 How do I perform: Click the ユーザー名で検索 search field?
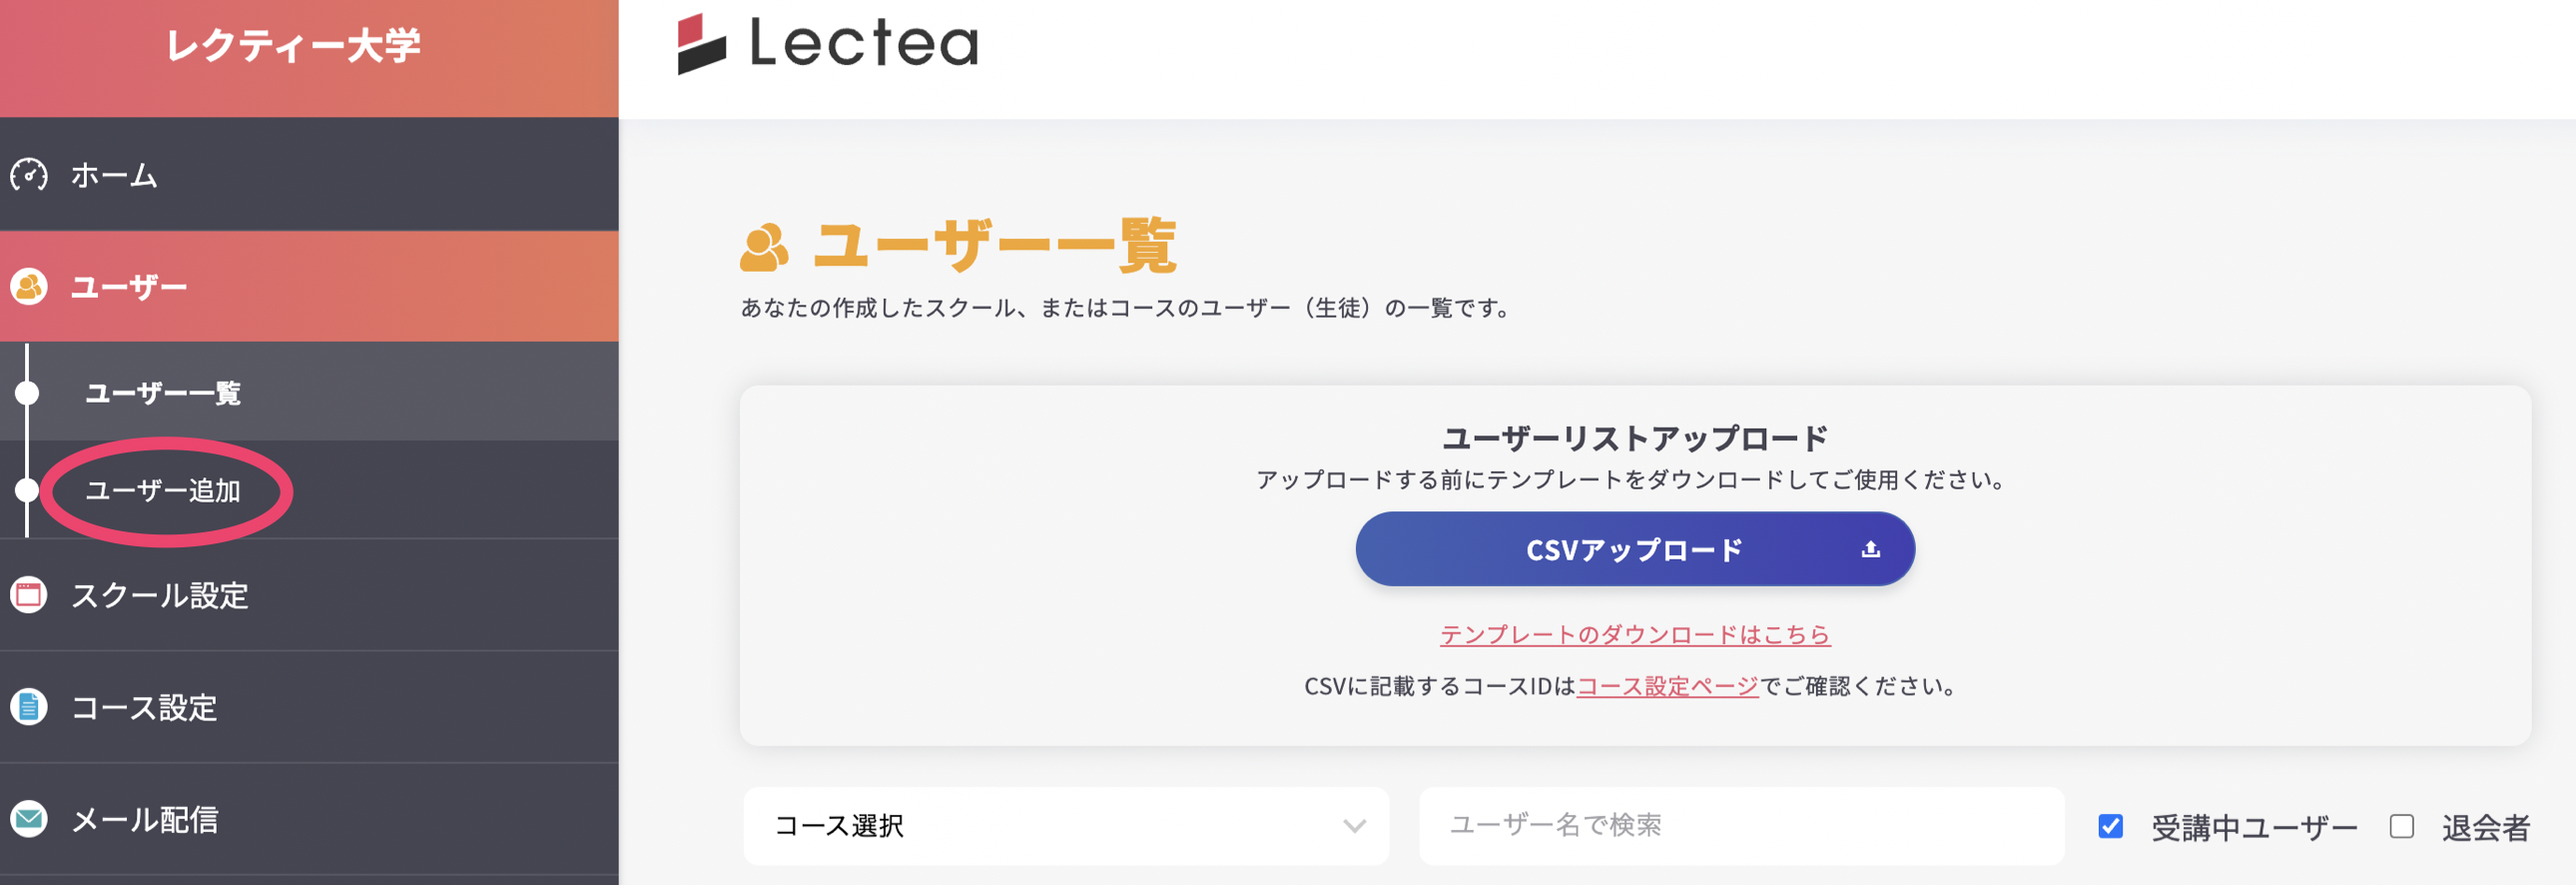(x=1740, y=825)
